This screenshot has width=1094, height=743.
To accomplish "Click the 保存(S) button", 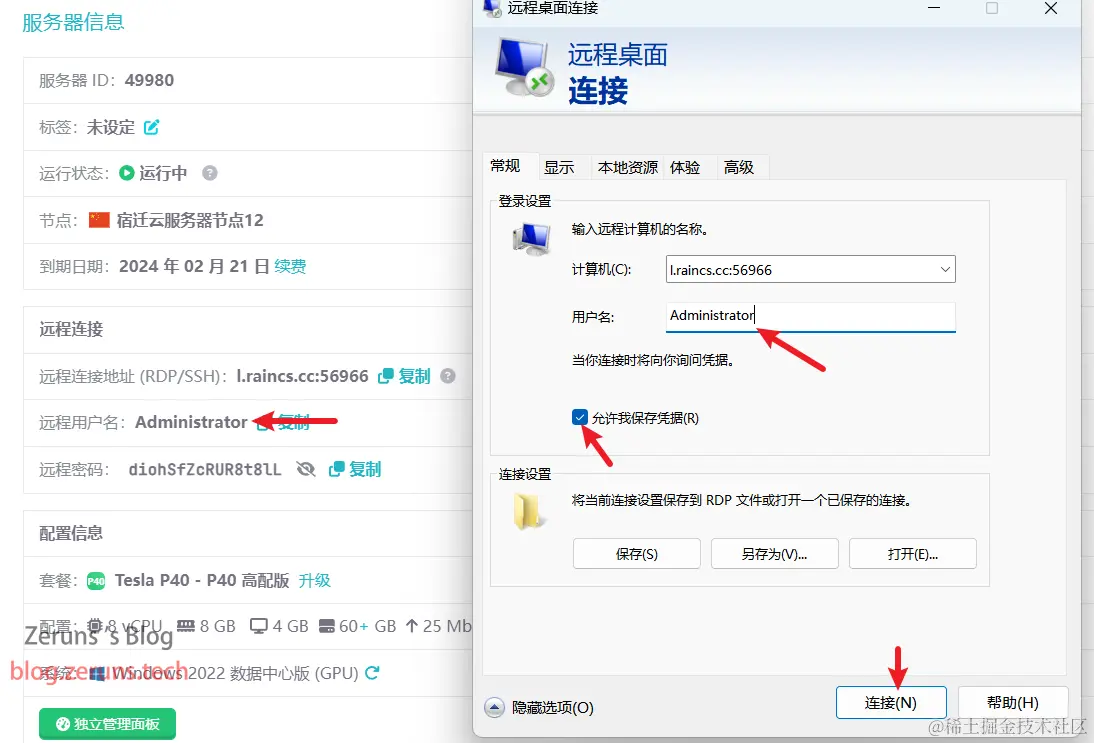I will click(x=636, y=554).
